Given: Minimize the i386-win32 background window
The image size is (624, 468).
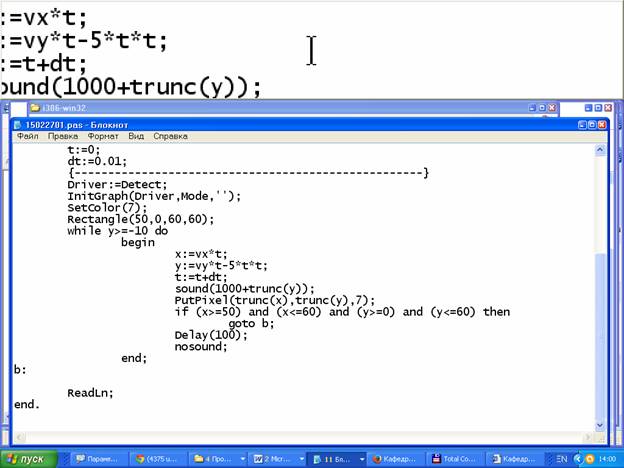Looking at the screenshot, I should [x=532, y=108].
